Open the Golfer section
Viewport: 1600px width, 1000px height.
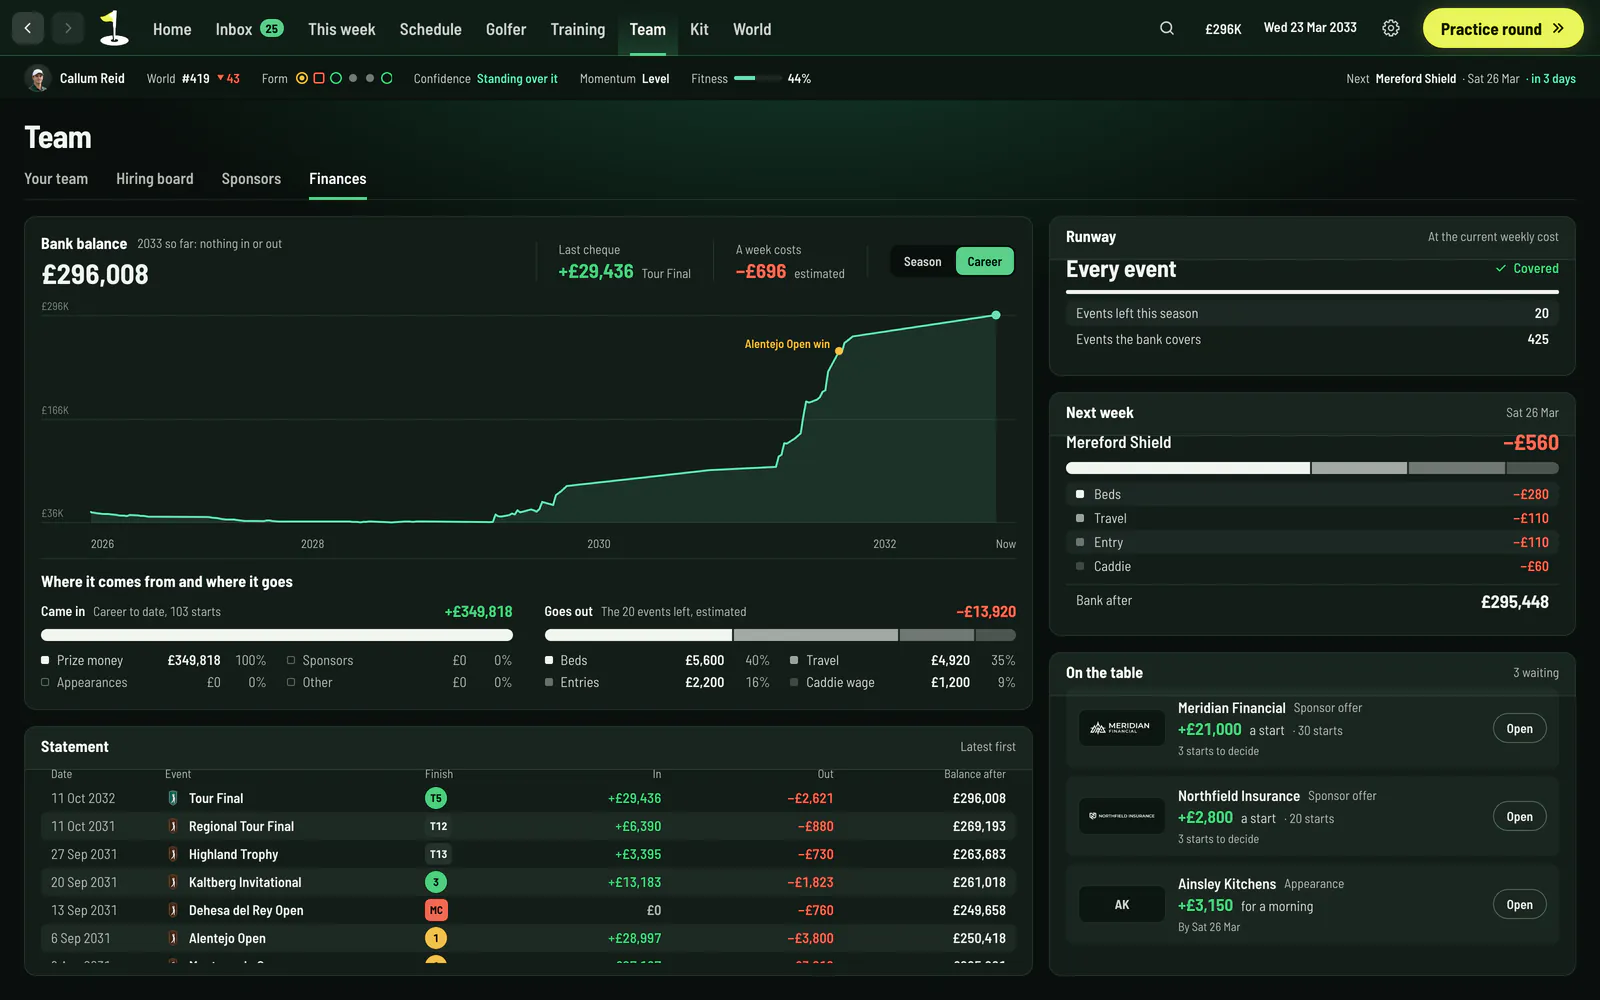tap(506, 29)
